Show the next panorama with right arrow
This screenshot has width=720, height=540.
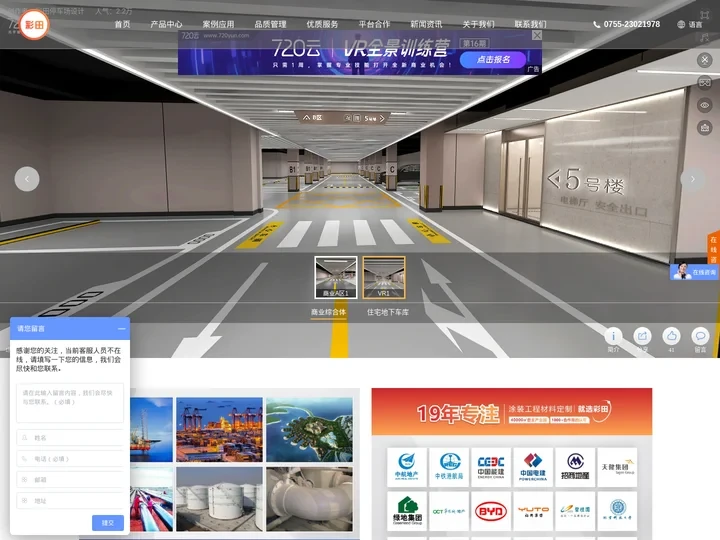pos(692,179)
